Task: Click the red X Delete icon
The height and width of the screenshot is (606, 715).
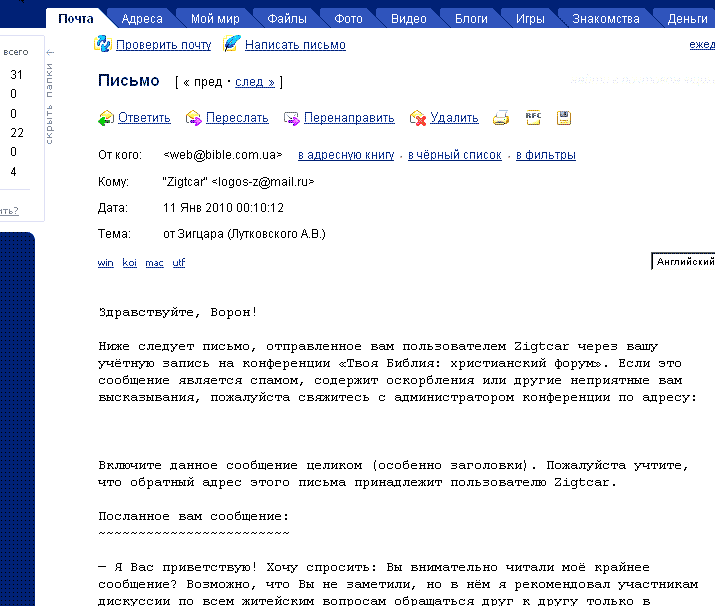Action: [418, 118]
